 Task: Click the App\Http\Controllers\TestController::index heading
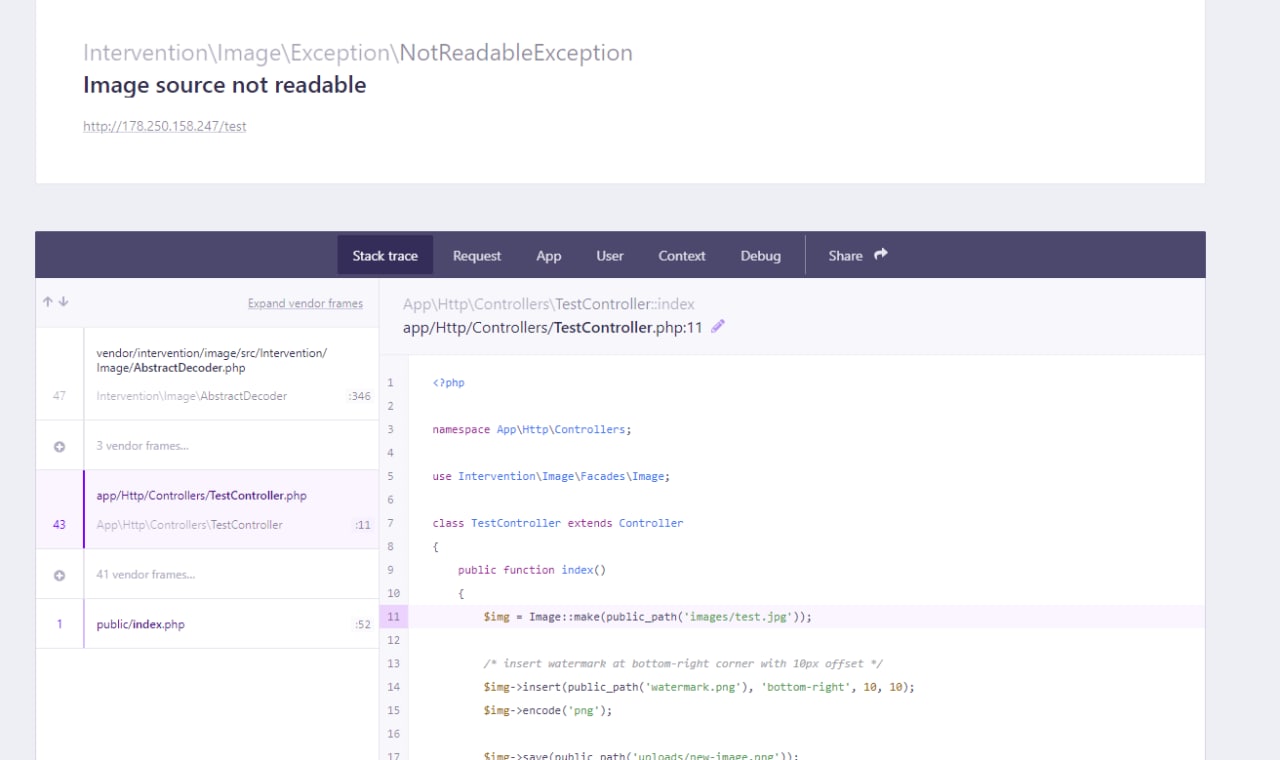point(549,304)
